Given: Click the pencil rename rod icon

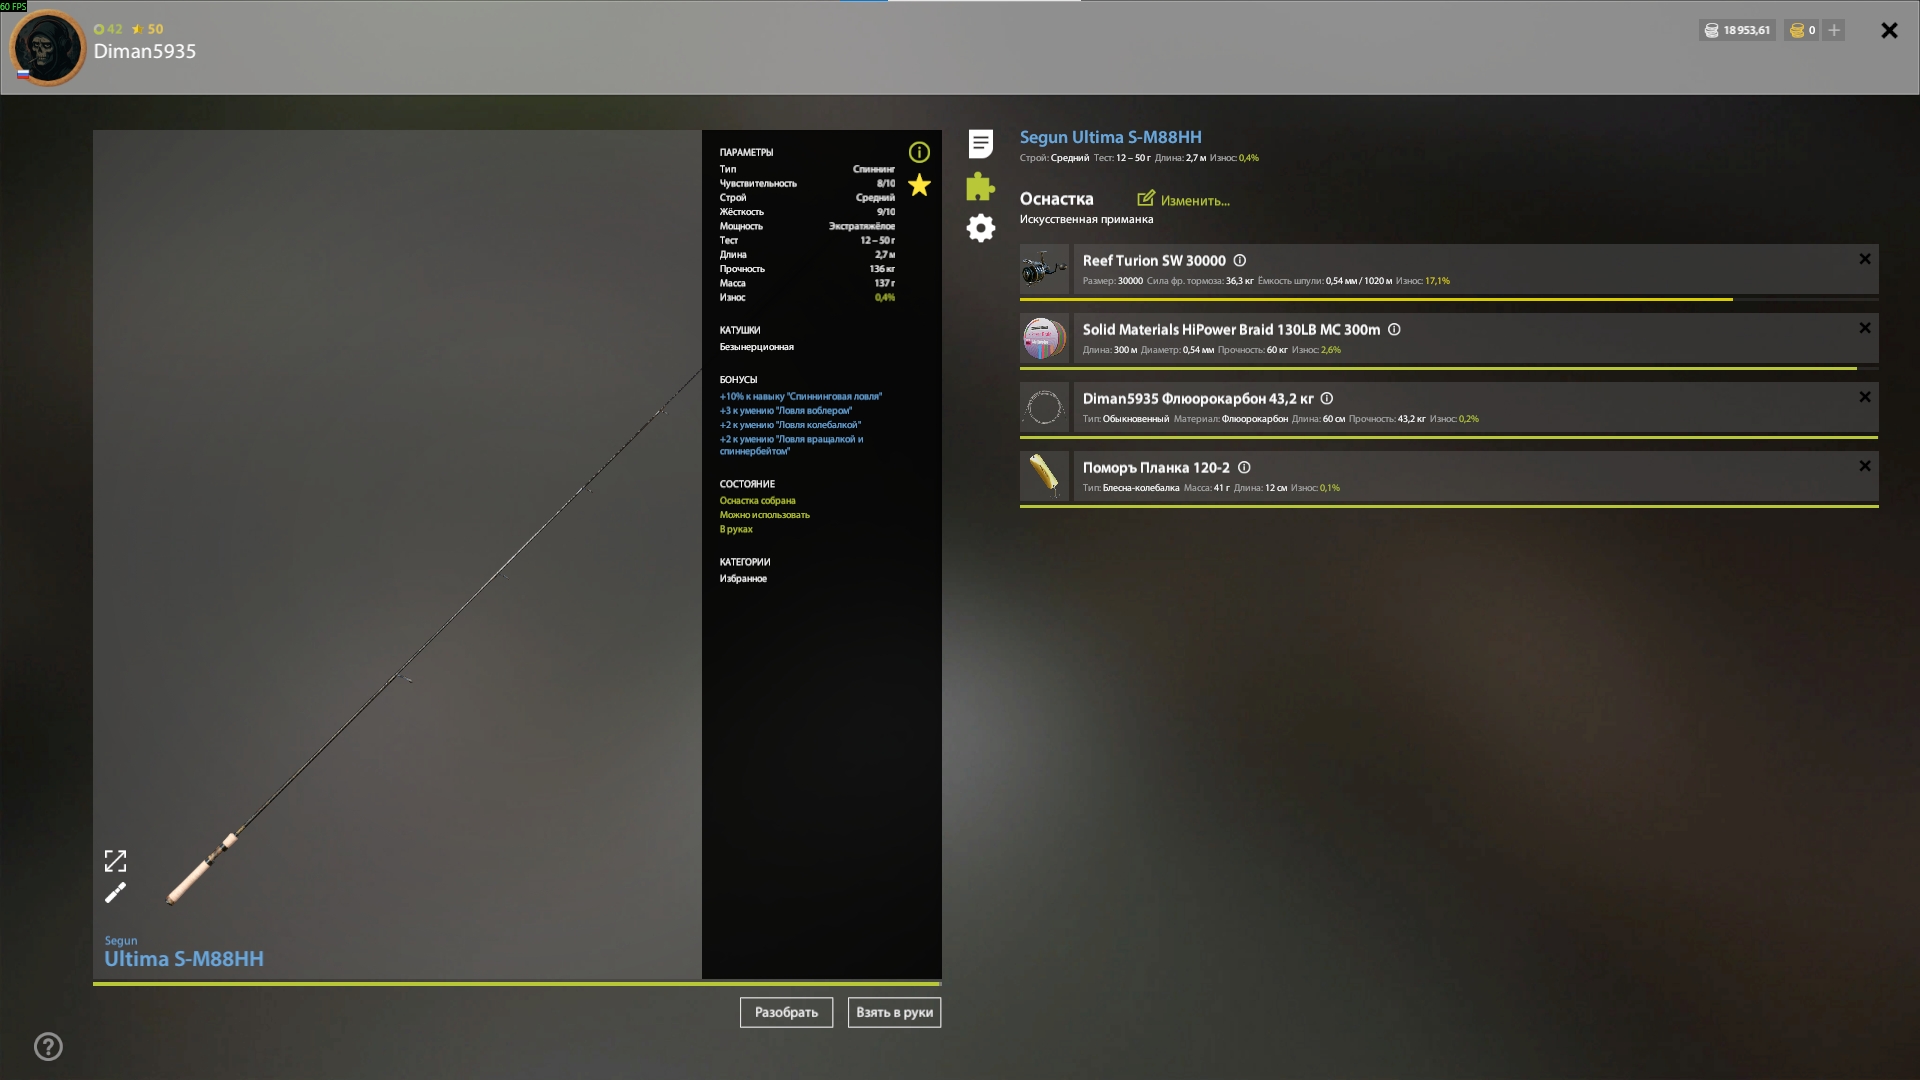Looking at the screenshot, I should click(116, 892).
